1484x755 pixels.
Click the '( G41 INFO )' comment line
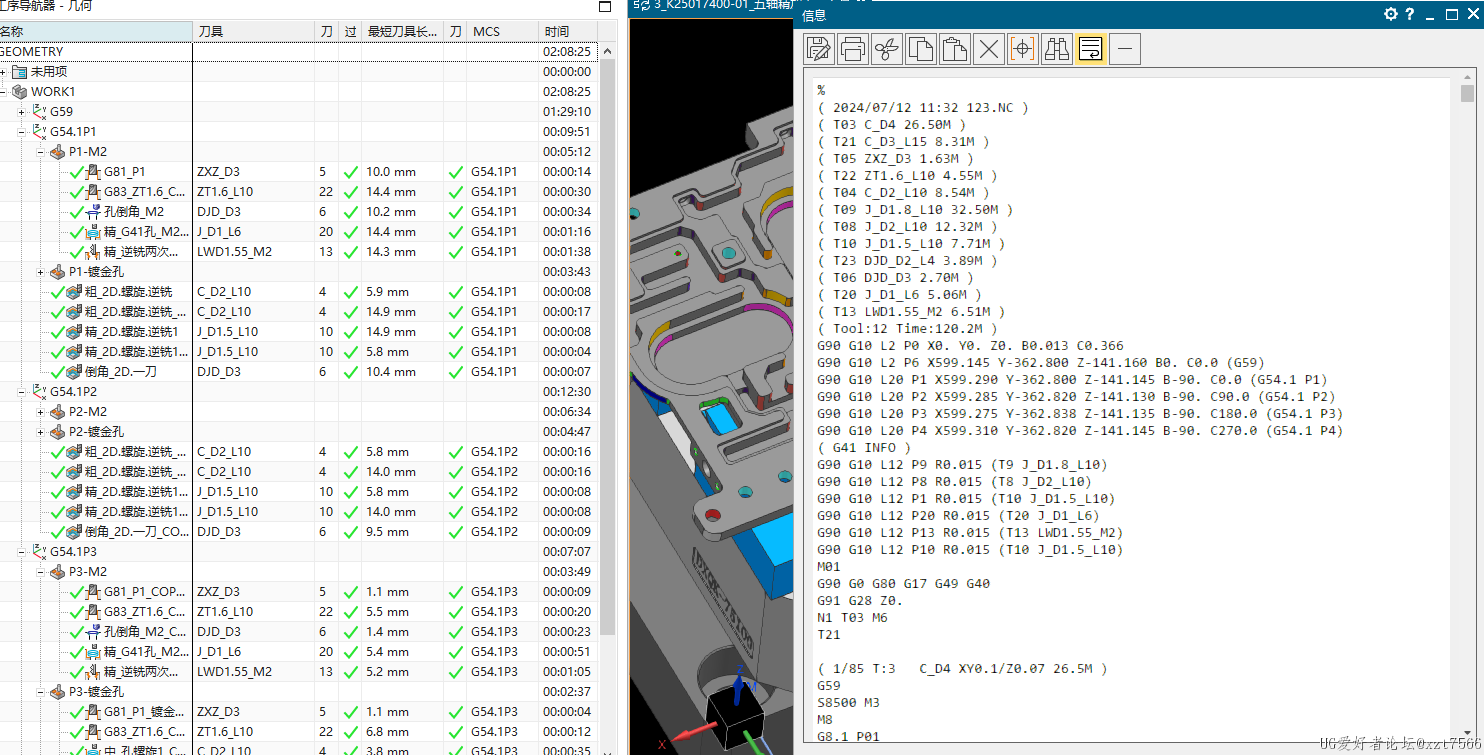[x=864, y=447]
